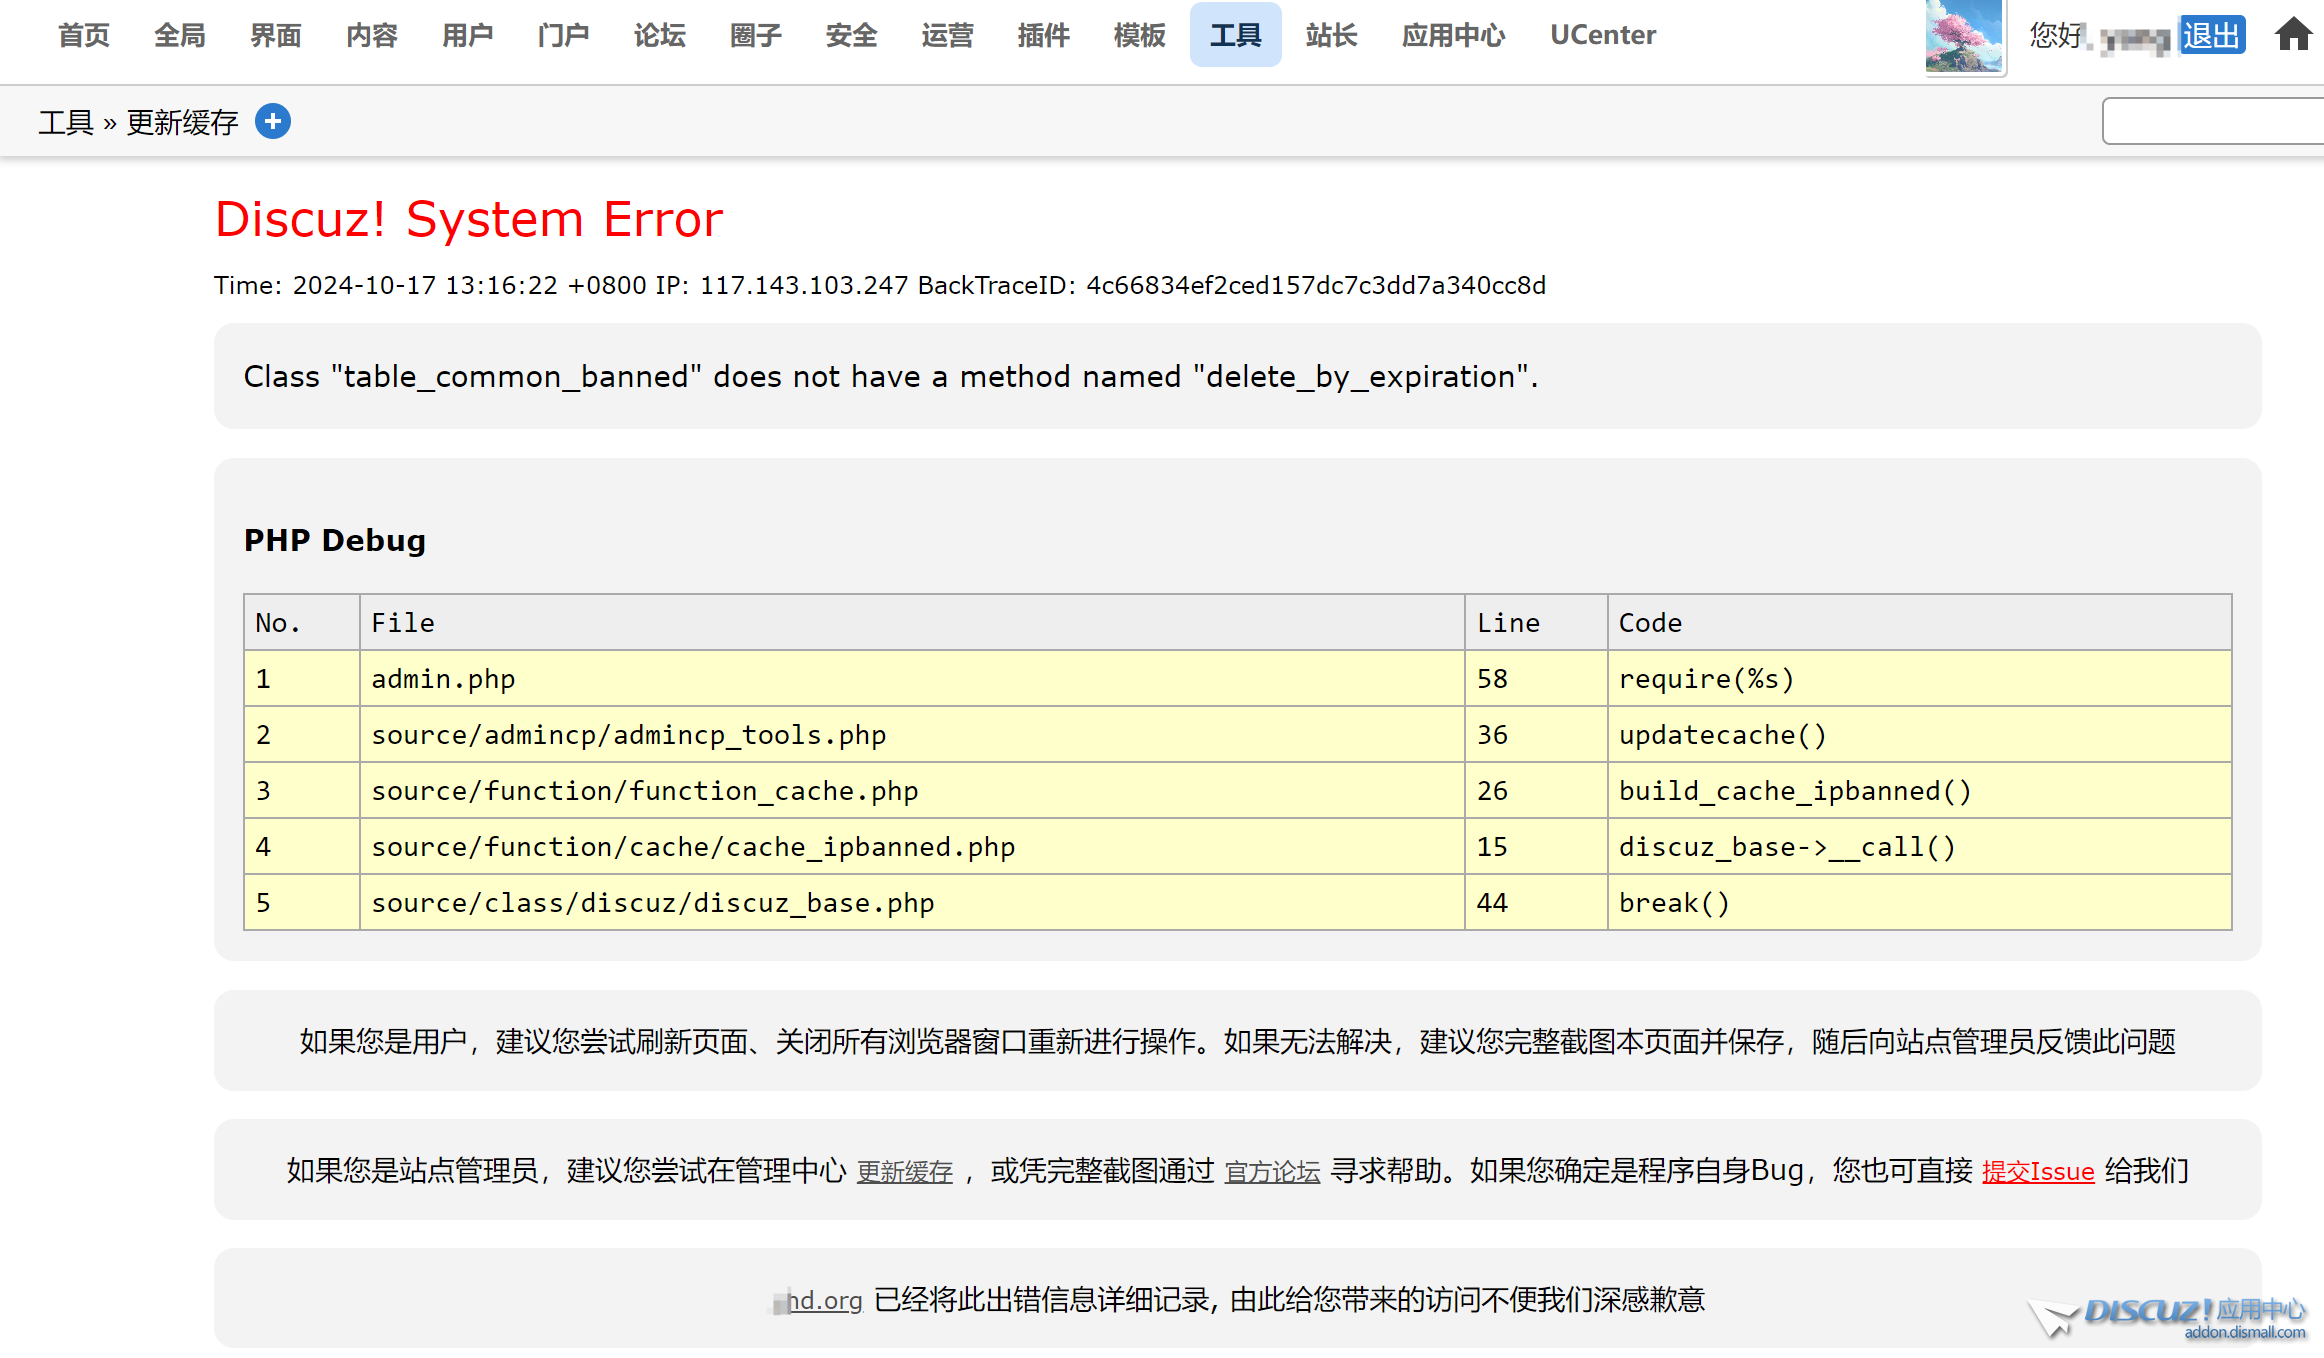Click the Code column header
This screenshot has width=2324, height=1358.
click(1919, 623)
